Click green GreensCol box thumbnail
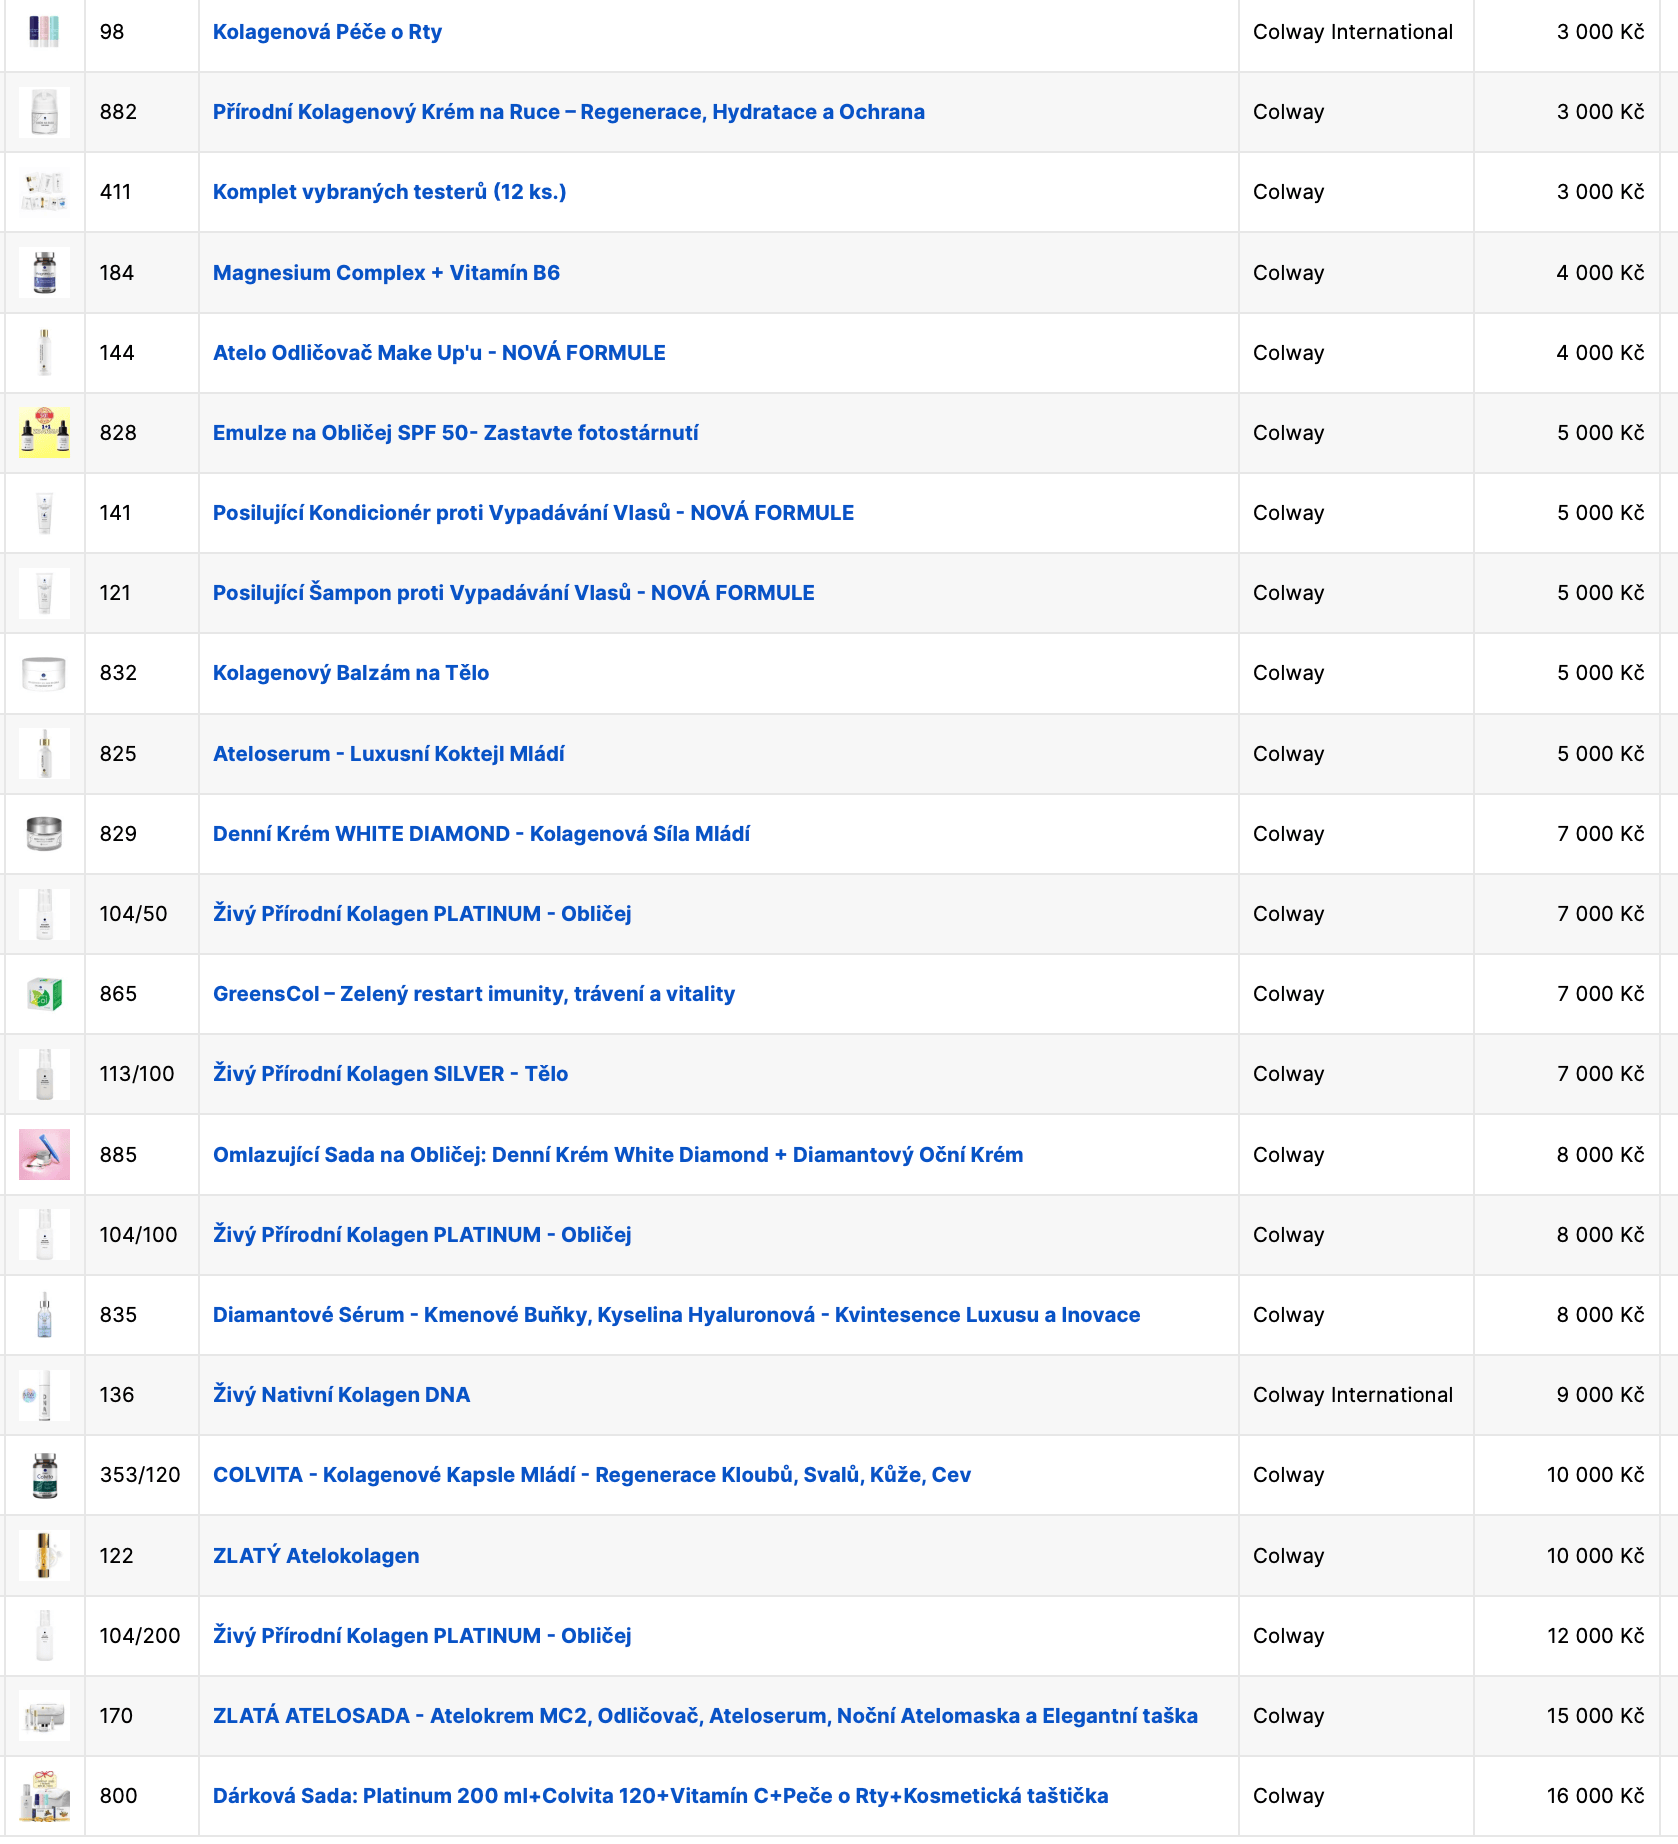 [44, 994]
